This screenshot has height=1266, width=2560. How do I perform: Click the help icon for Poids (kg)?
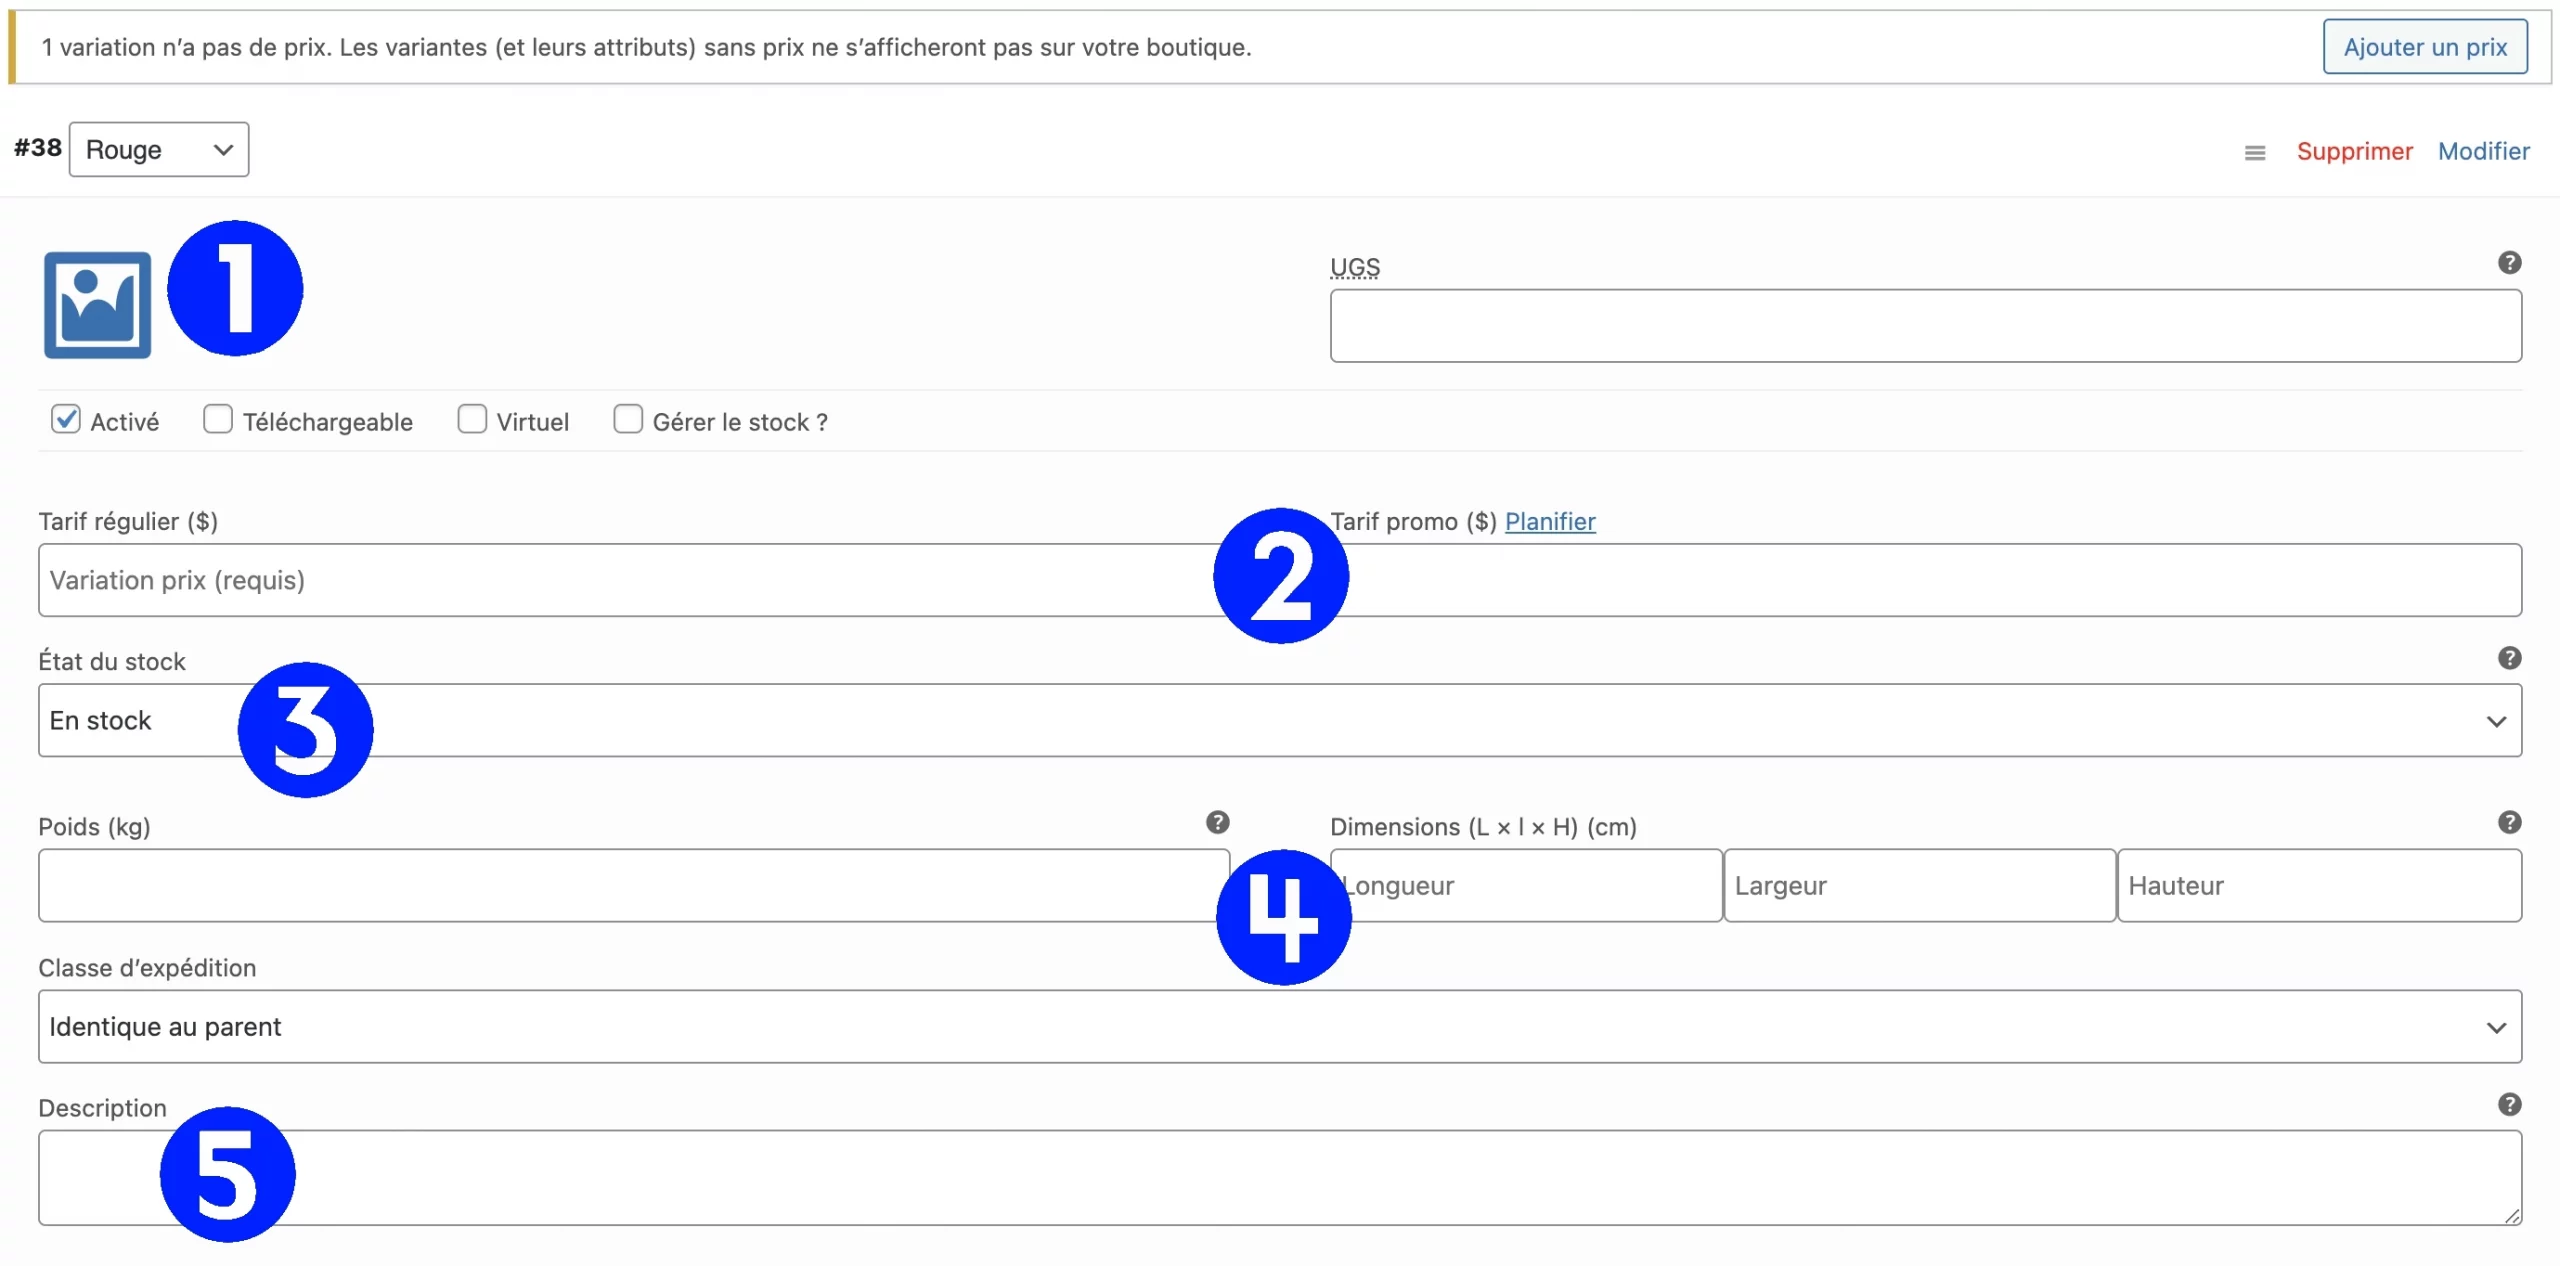[1217, 822]
